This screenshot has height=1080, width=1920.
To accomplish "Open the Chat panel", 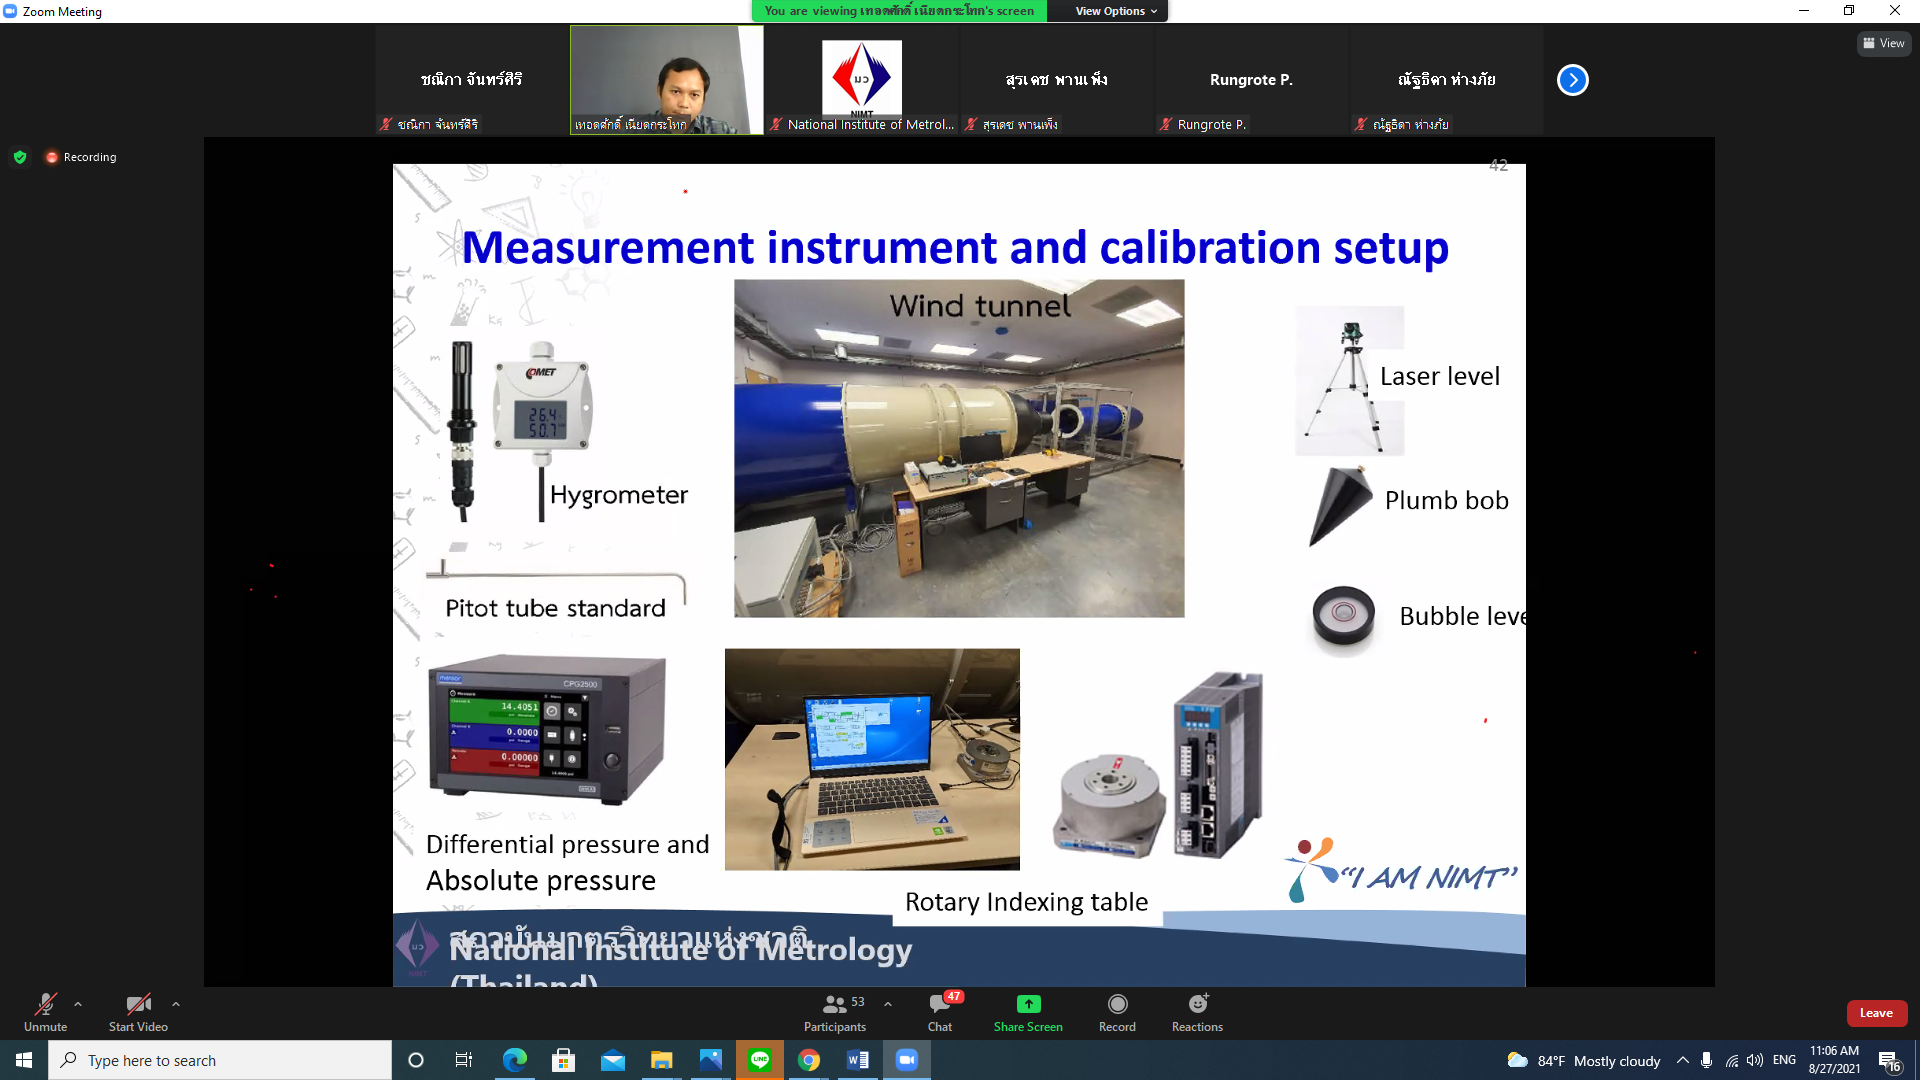I will [x=939, y=1005].
